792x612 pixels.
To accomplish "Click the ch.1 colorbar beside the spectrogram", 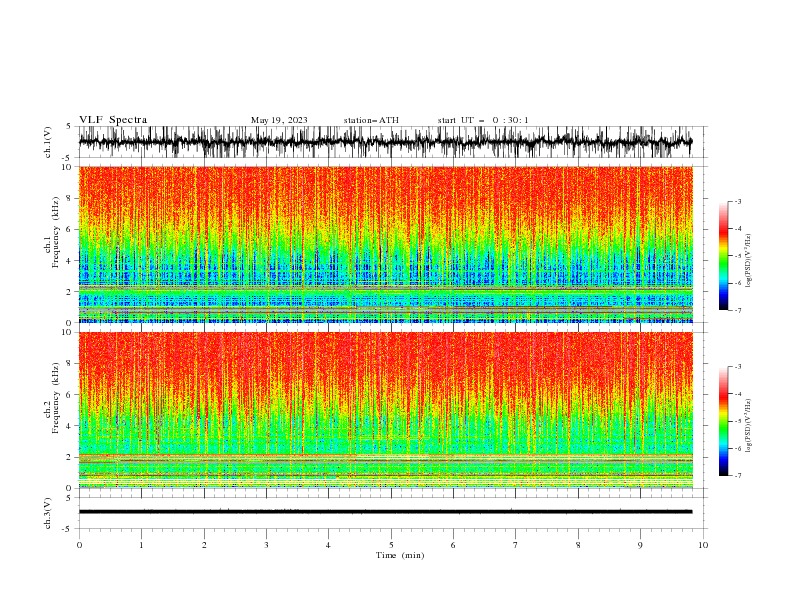I will [x=723, y=256].
